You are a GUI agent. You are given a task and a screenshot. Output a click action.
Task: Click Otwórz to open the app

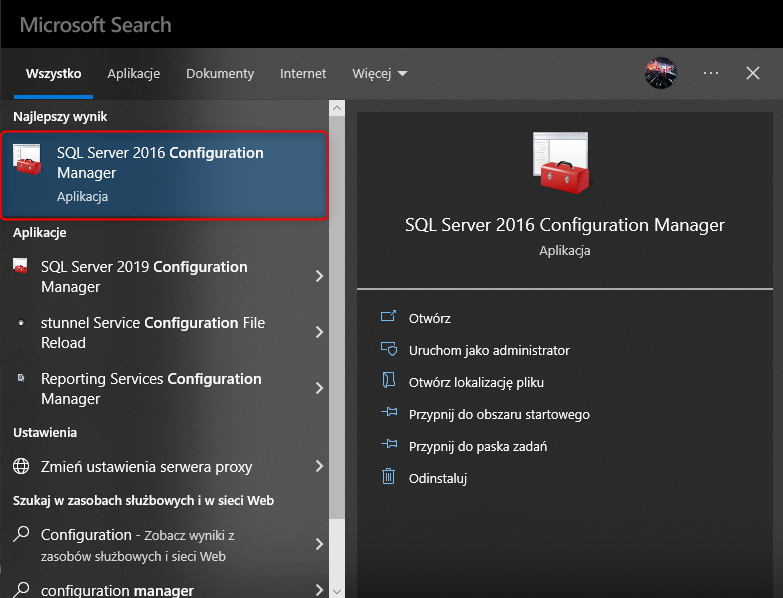pos(429,318)
